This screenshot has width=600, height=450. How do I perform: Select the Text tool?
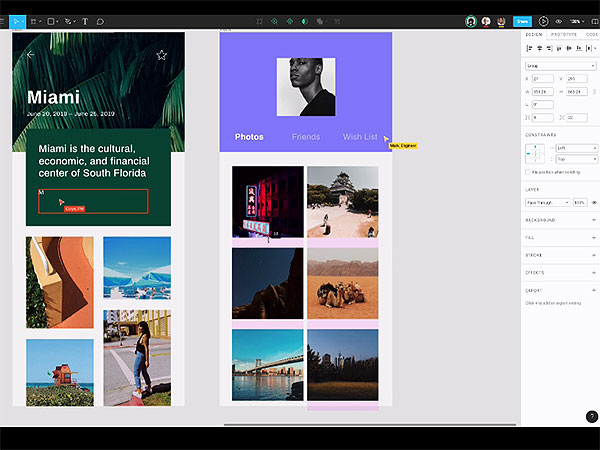click(x=85, y=21)
